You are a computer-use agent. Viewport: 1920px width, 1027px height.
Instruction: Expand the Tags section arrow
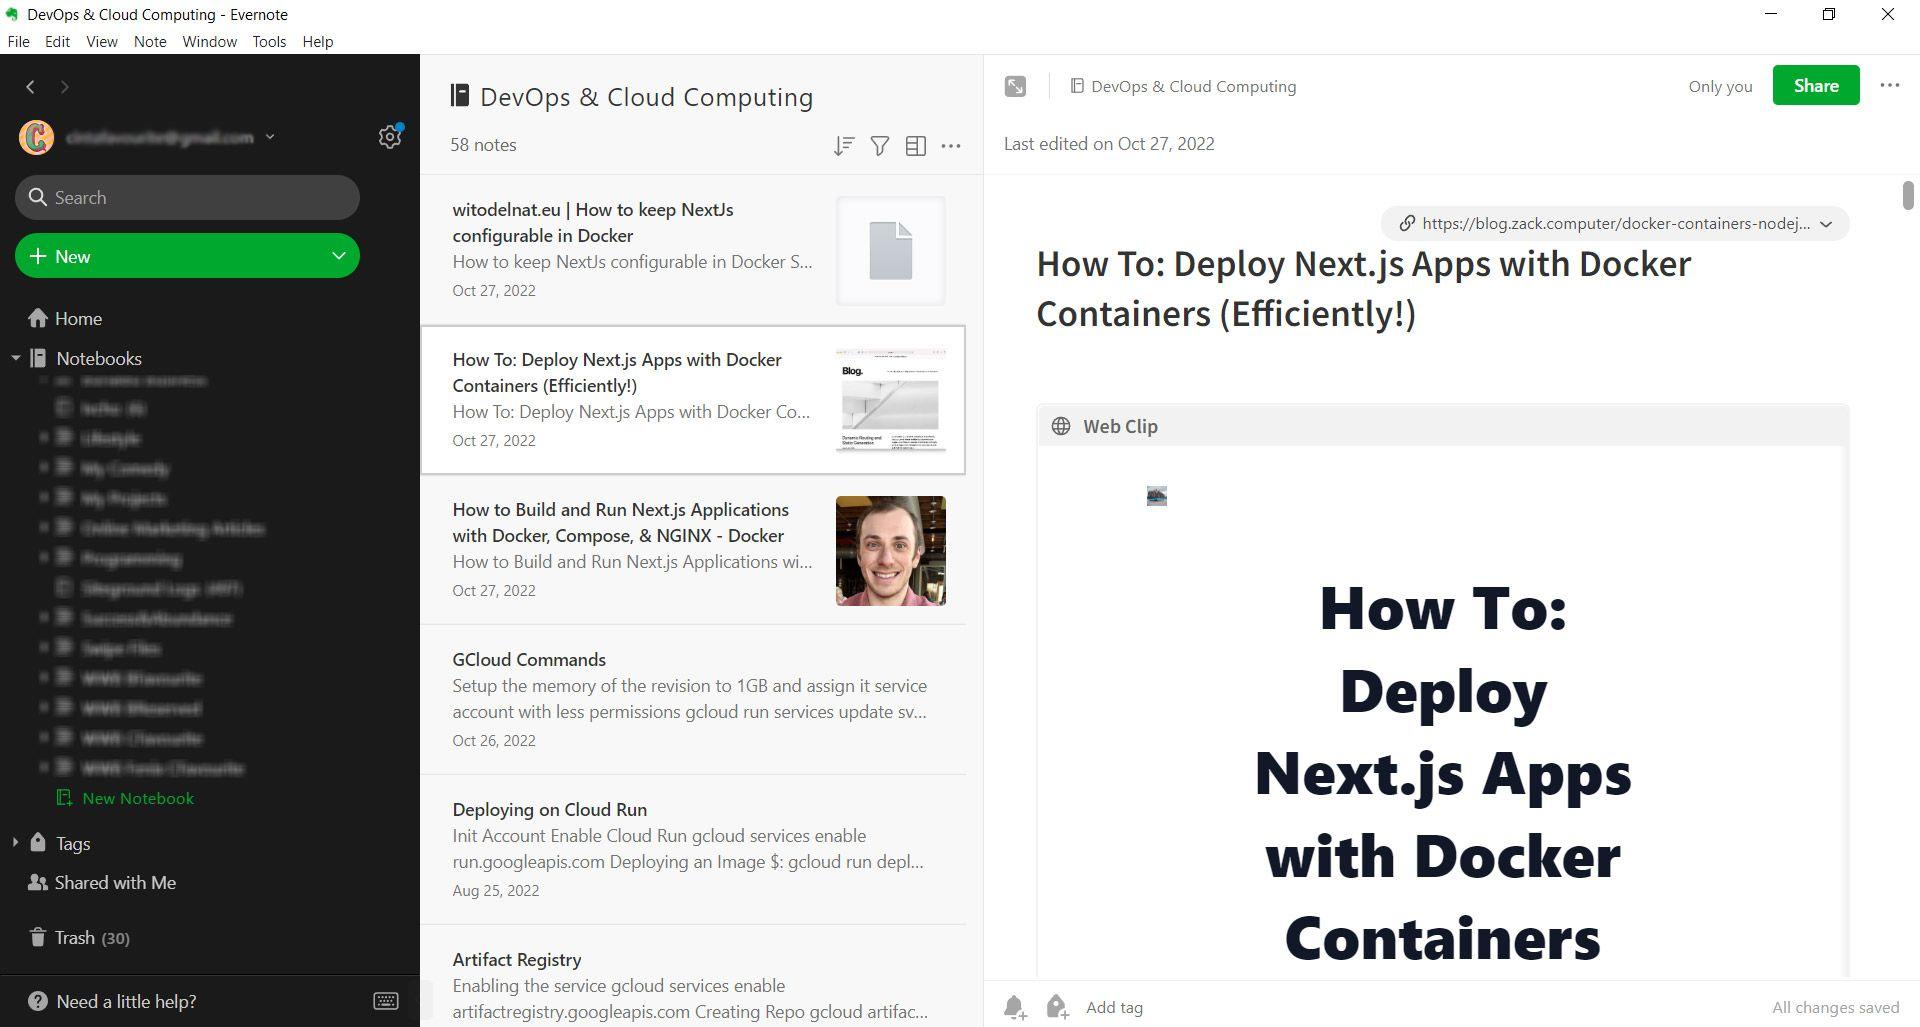click(x=16, y=843)
